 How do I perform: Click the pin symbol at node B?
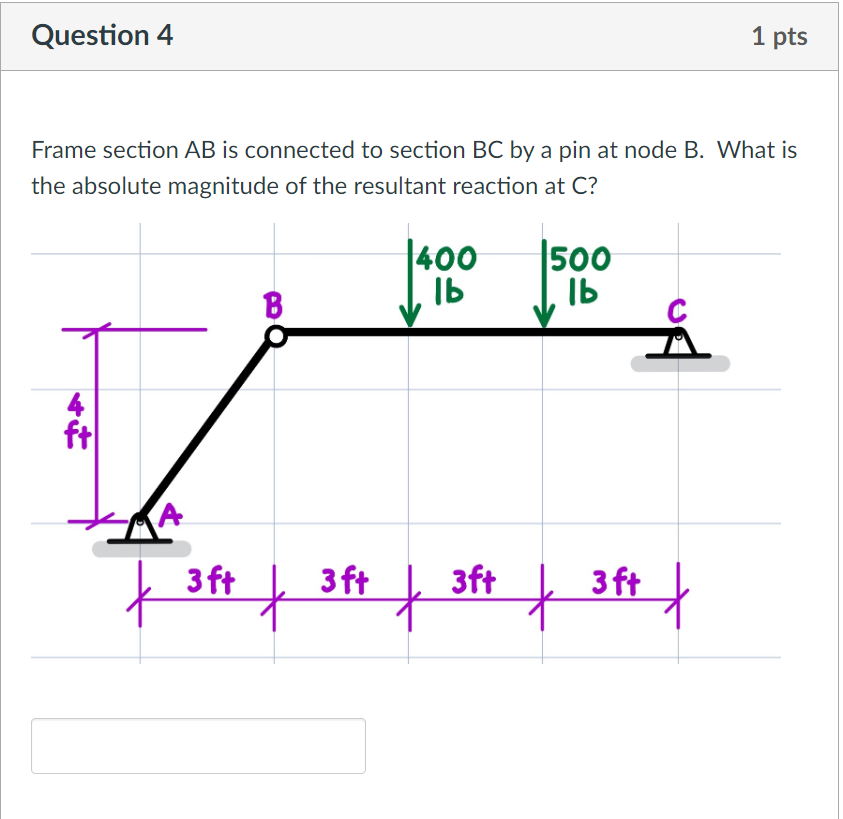point(275,336)
